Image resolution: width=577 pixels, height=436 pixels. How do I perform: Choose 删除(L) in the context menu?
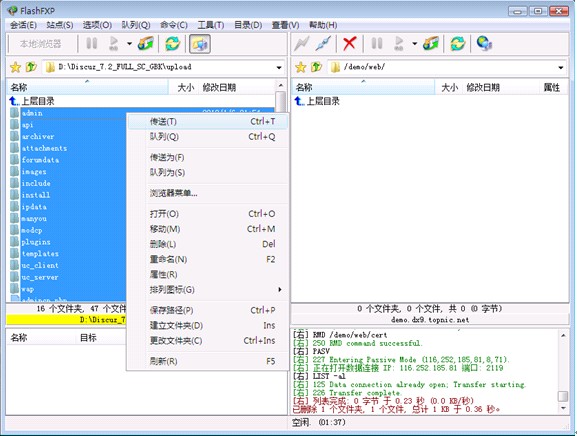(208, 244)
